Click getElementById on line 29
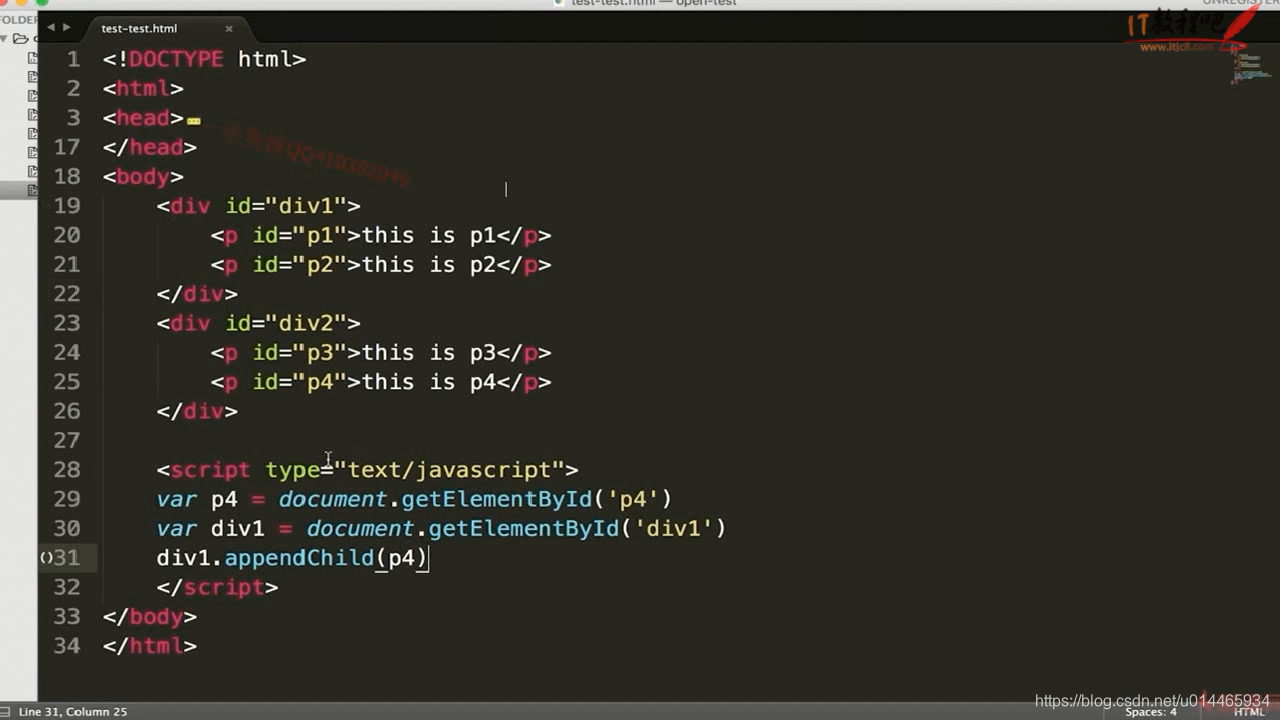This screenshot has height=720, width=1280. click(497, 499)
